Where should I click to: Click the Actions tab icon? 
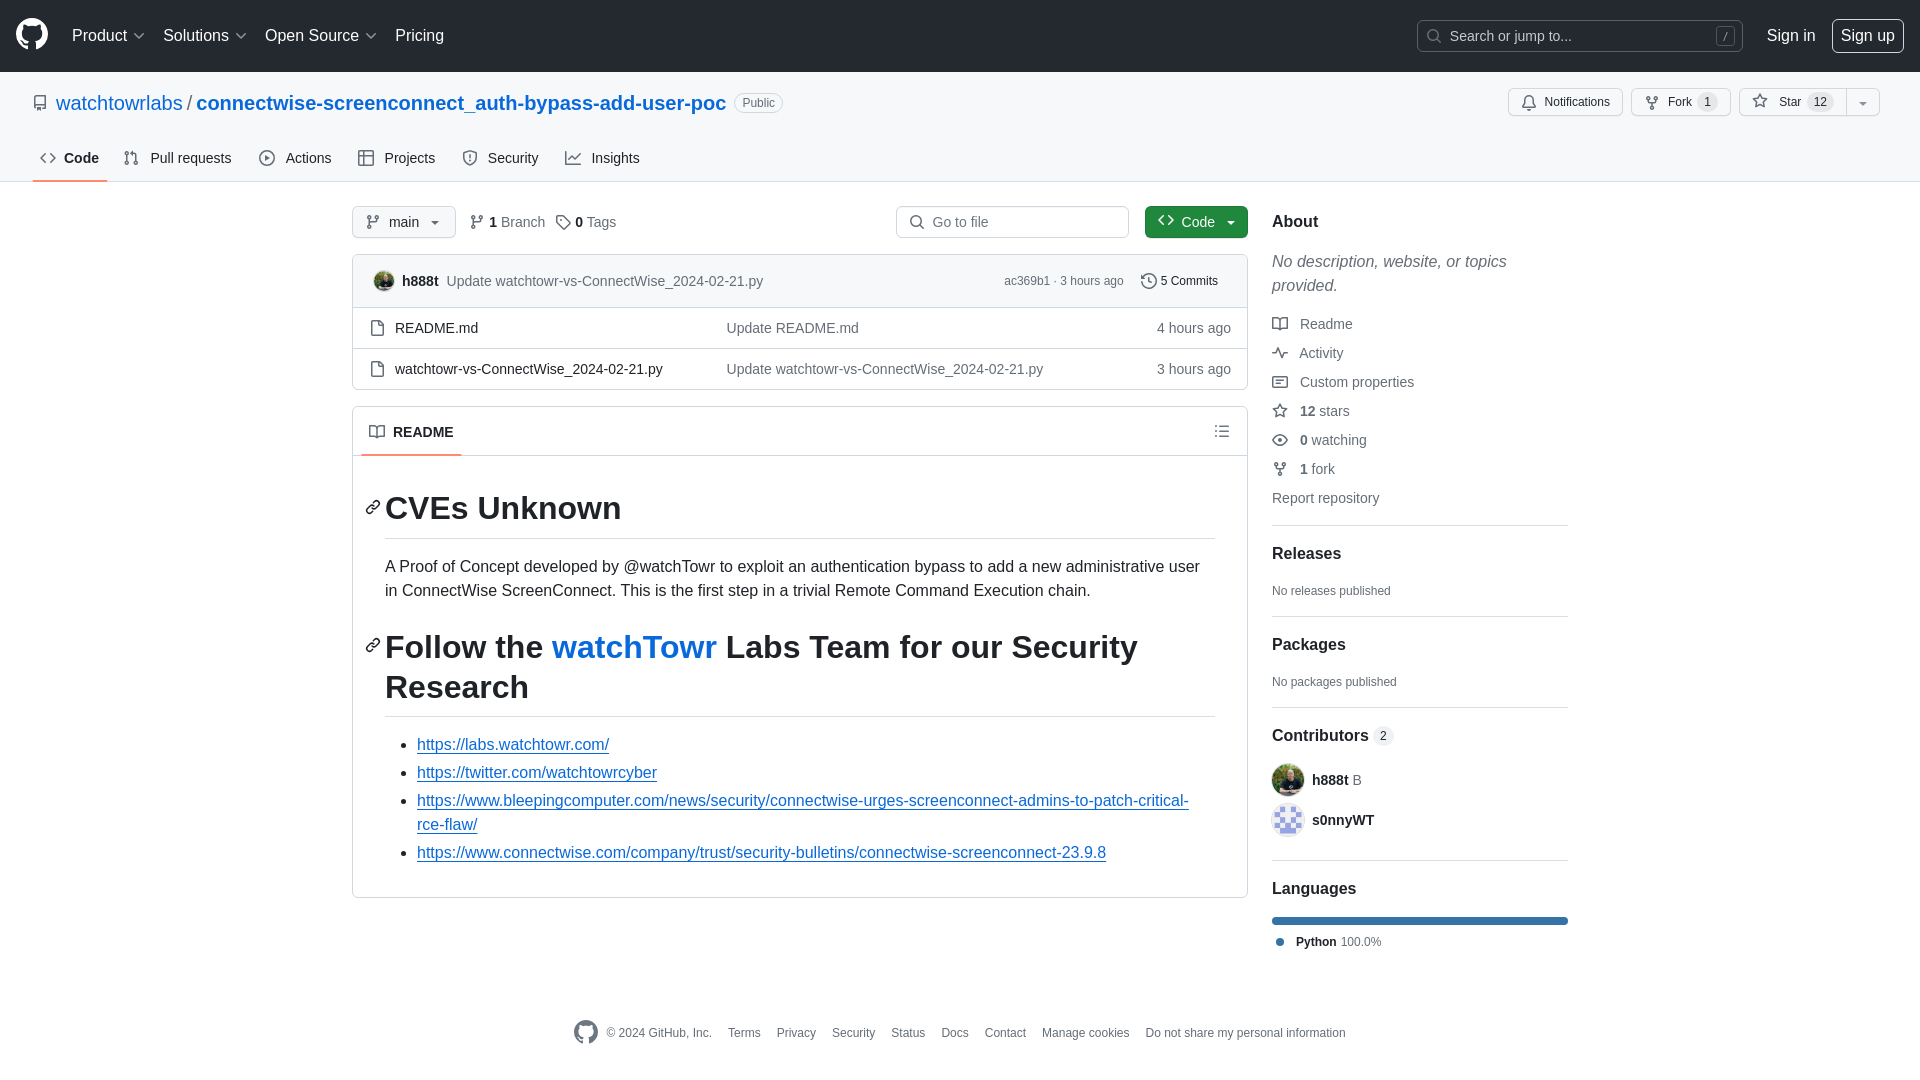268,157
